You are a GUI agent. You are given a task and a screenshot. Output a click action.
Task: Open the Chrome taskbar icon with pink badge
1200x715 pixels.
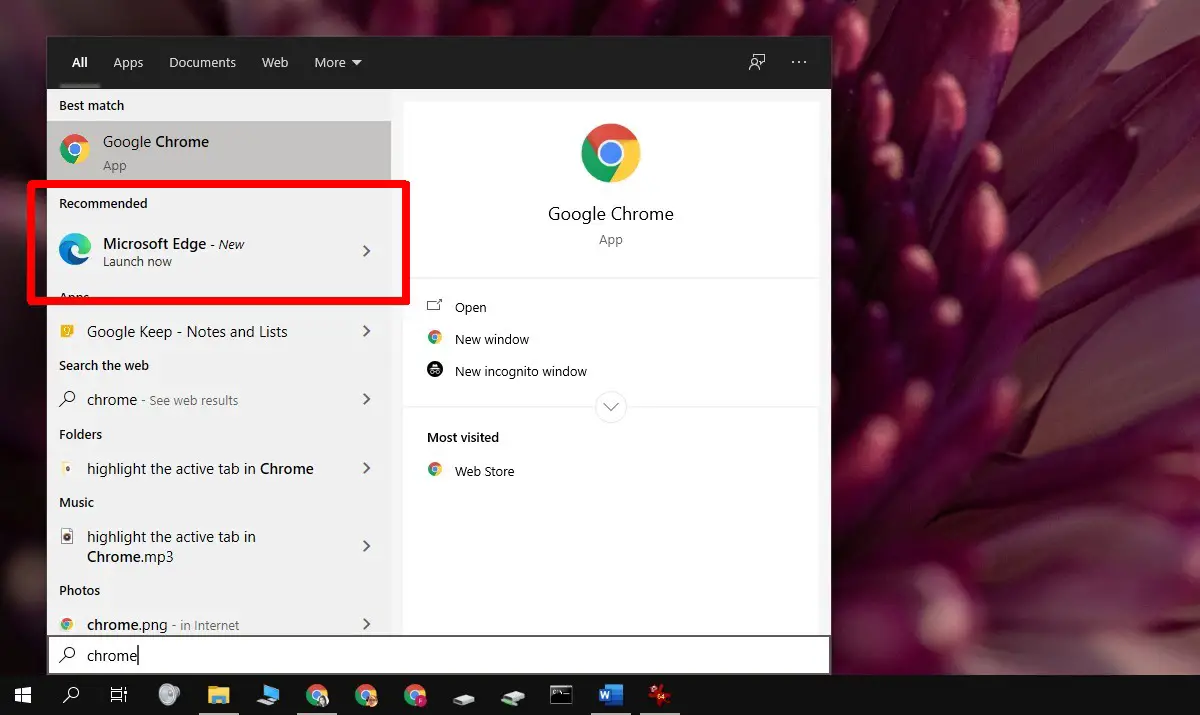pos(415,695)
